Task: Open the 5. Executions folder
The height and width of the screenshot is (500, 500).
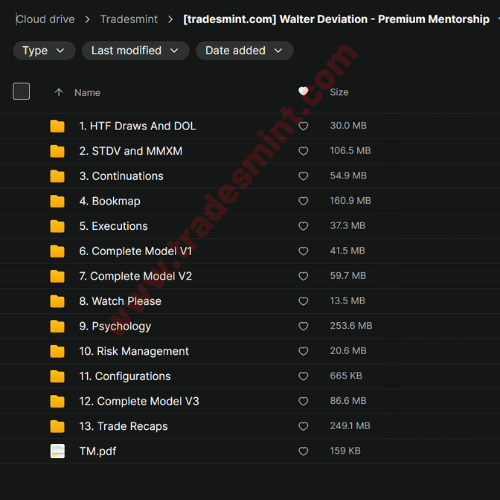Action: 113,226
